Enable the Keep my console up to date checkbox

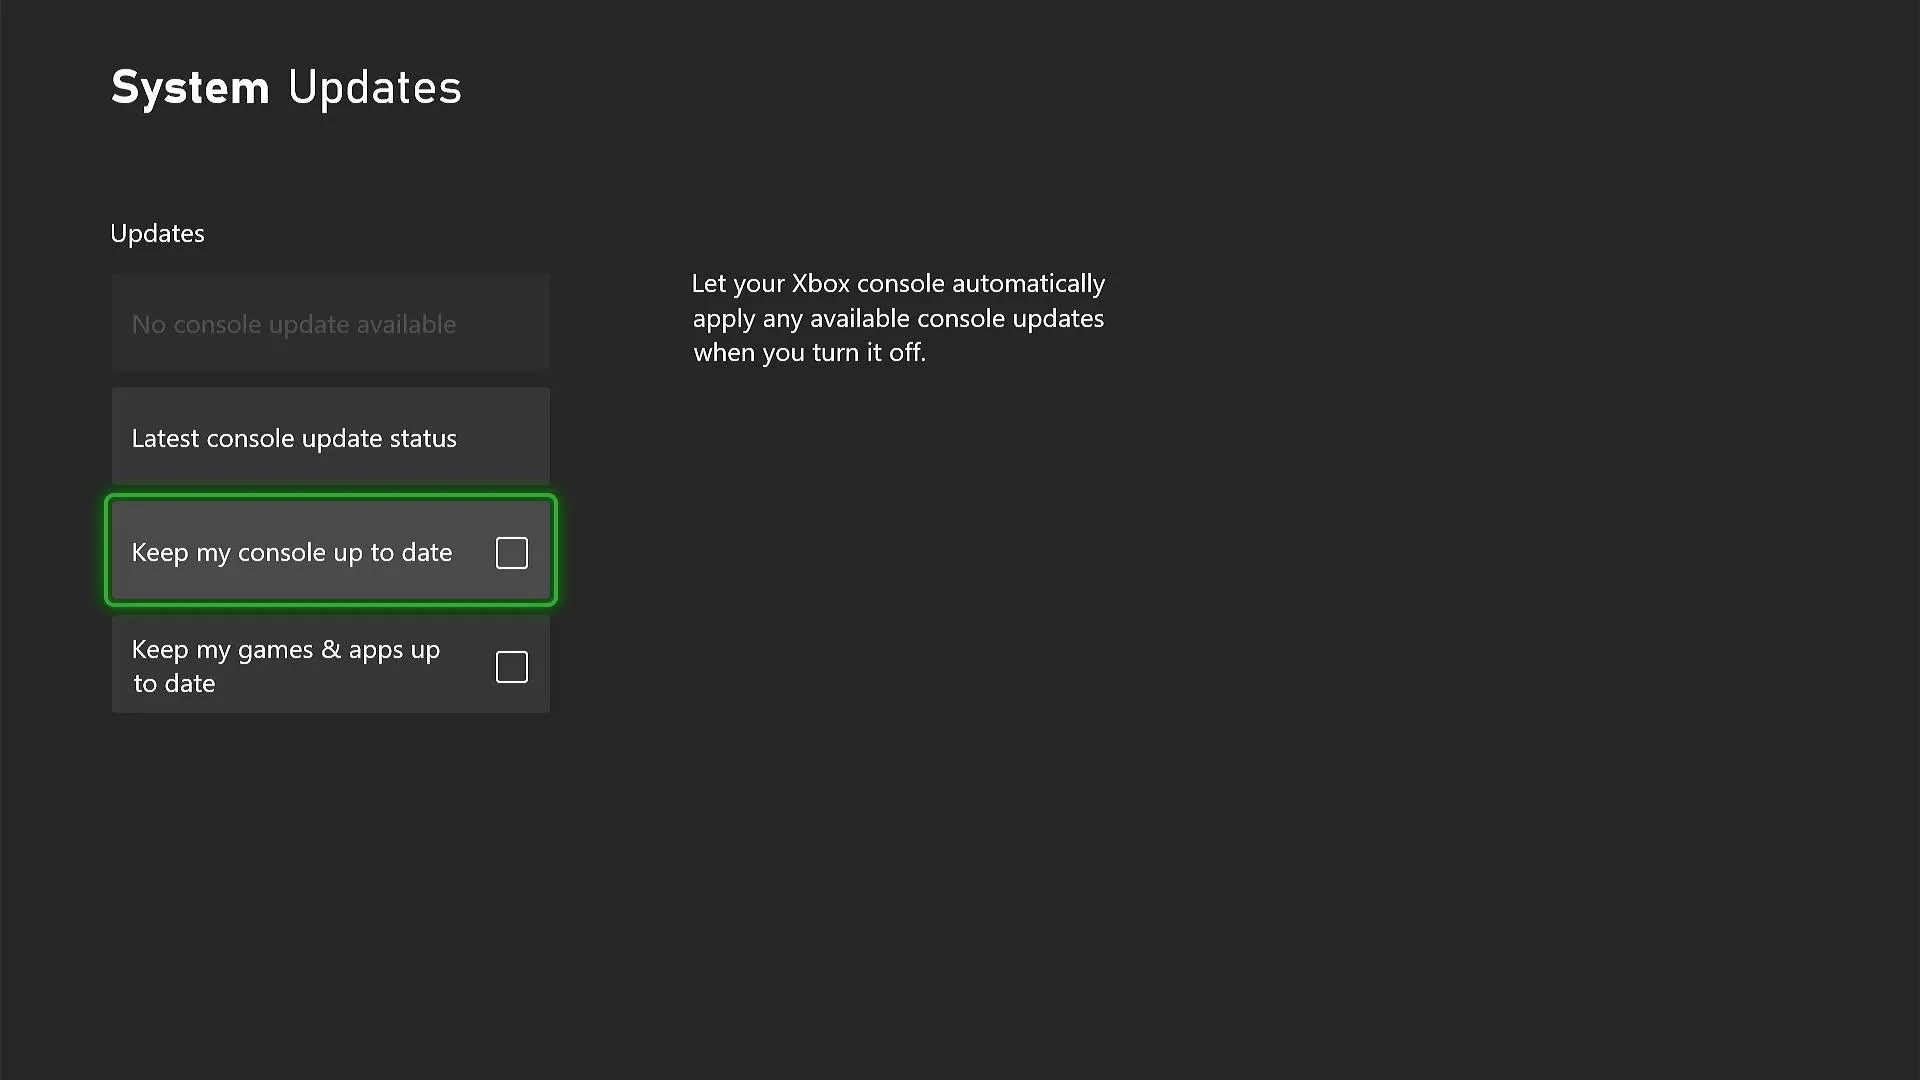(511, 553)
